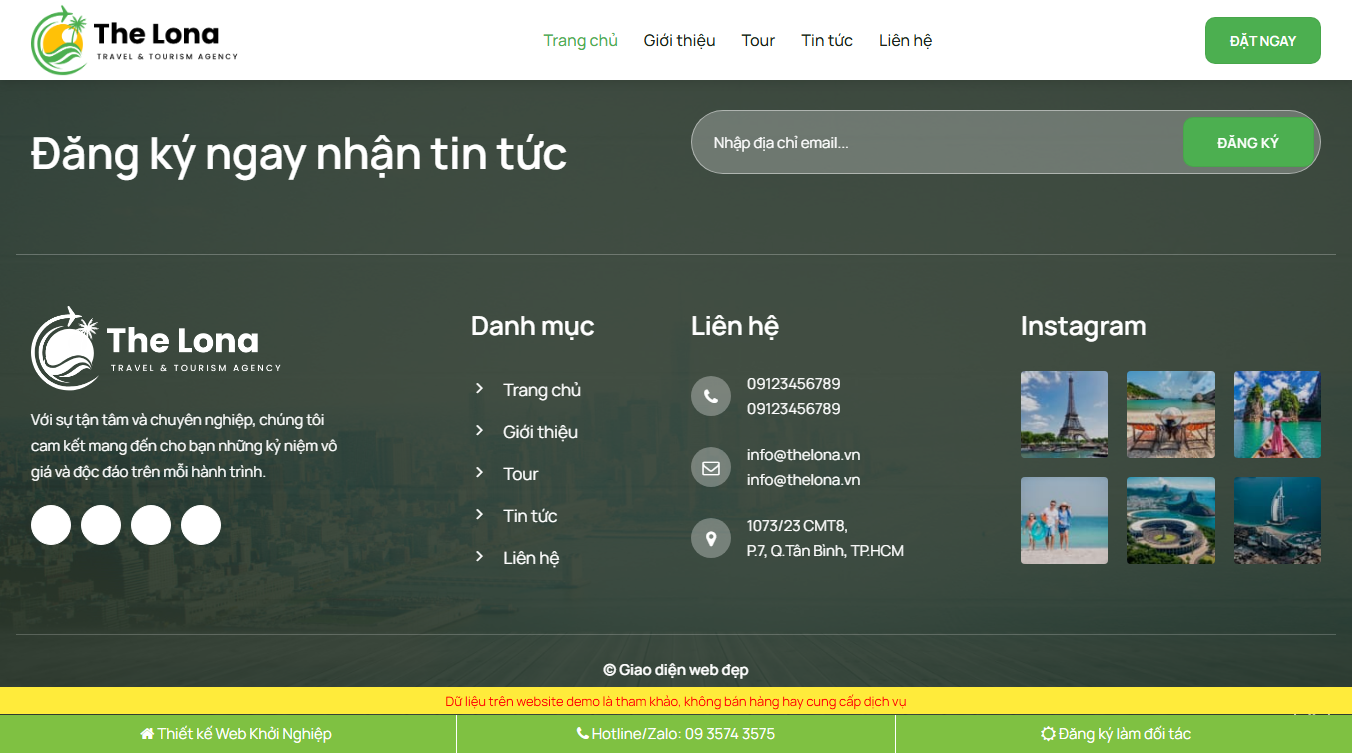Click the Instagram heading
Image resolution: width=1352 pixels, height=753 pixels.
pyautogui.click(x=1084, y=326)
